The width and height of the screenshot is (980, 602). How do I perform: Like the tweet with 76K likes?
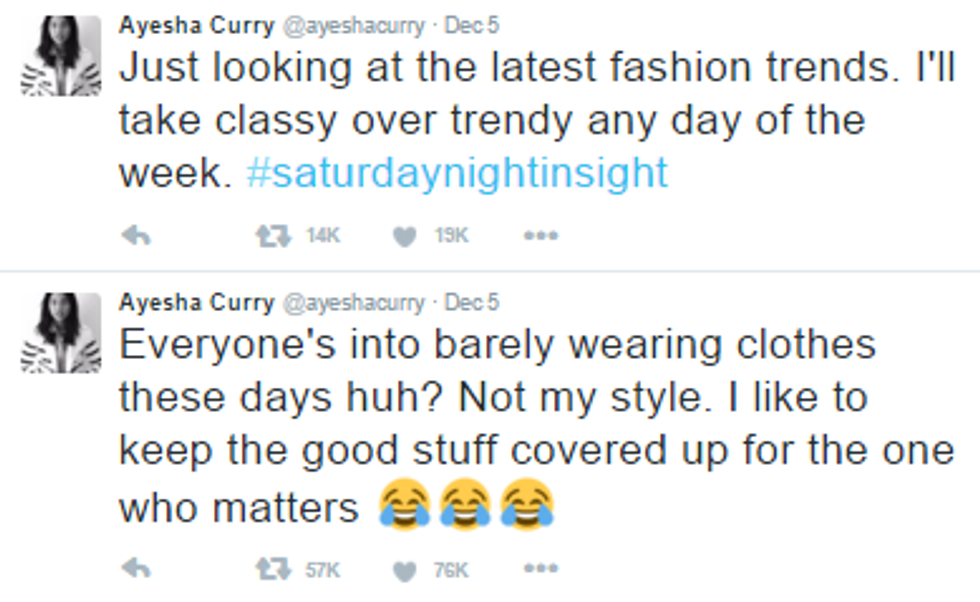[x=405, y=569]
